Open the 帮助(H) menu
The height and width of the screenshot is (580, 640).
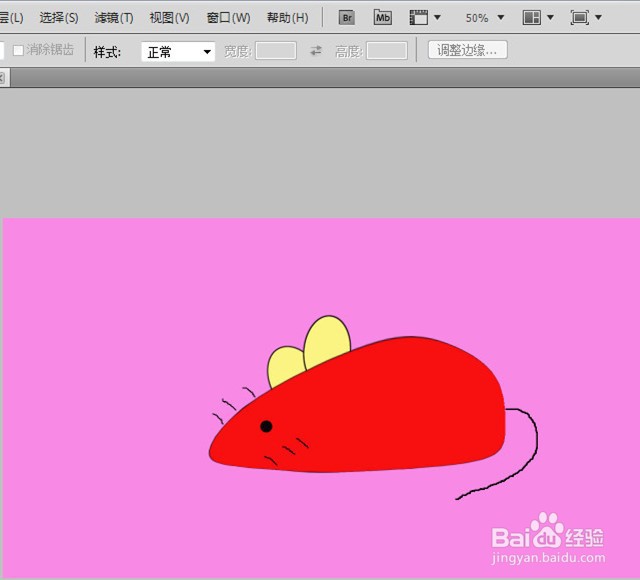coord(288,18)
